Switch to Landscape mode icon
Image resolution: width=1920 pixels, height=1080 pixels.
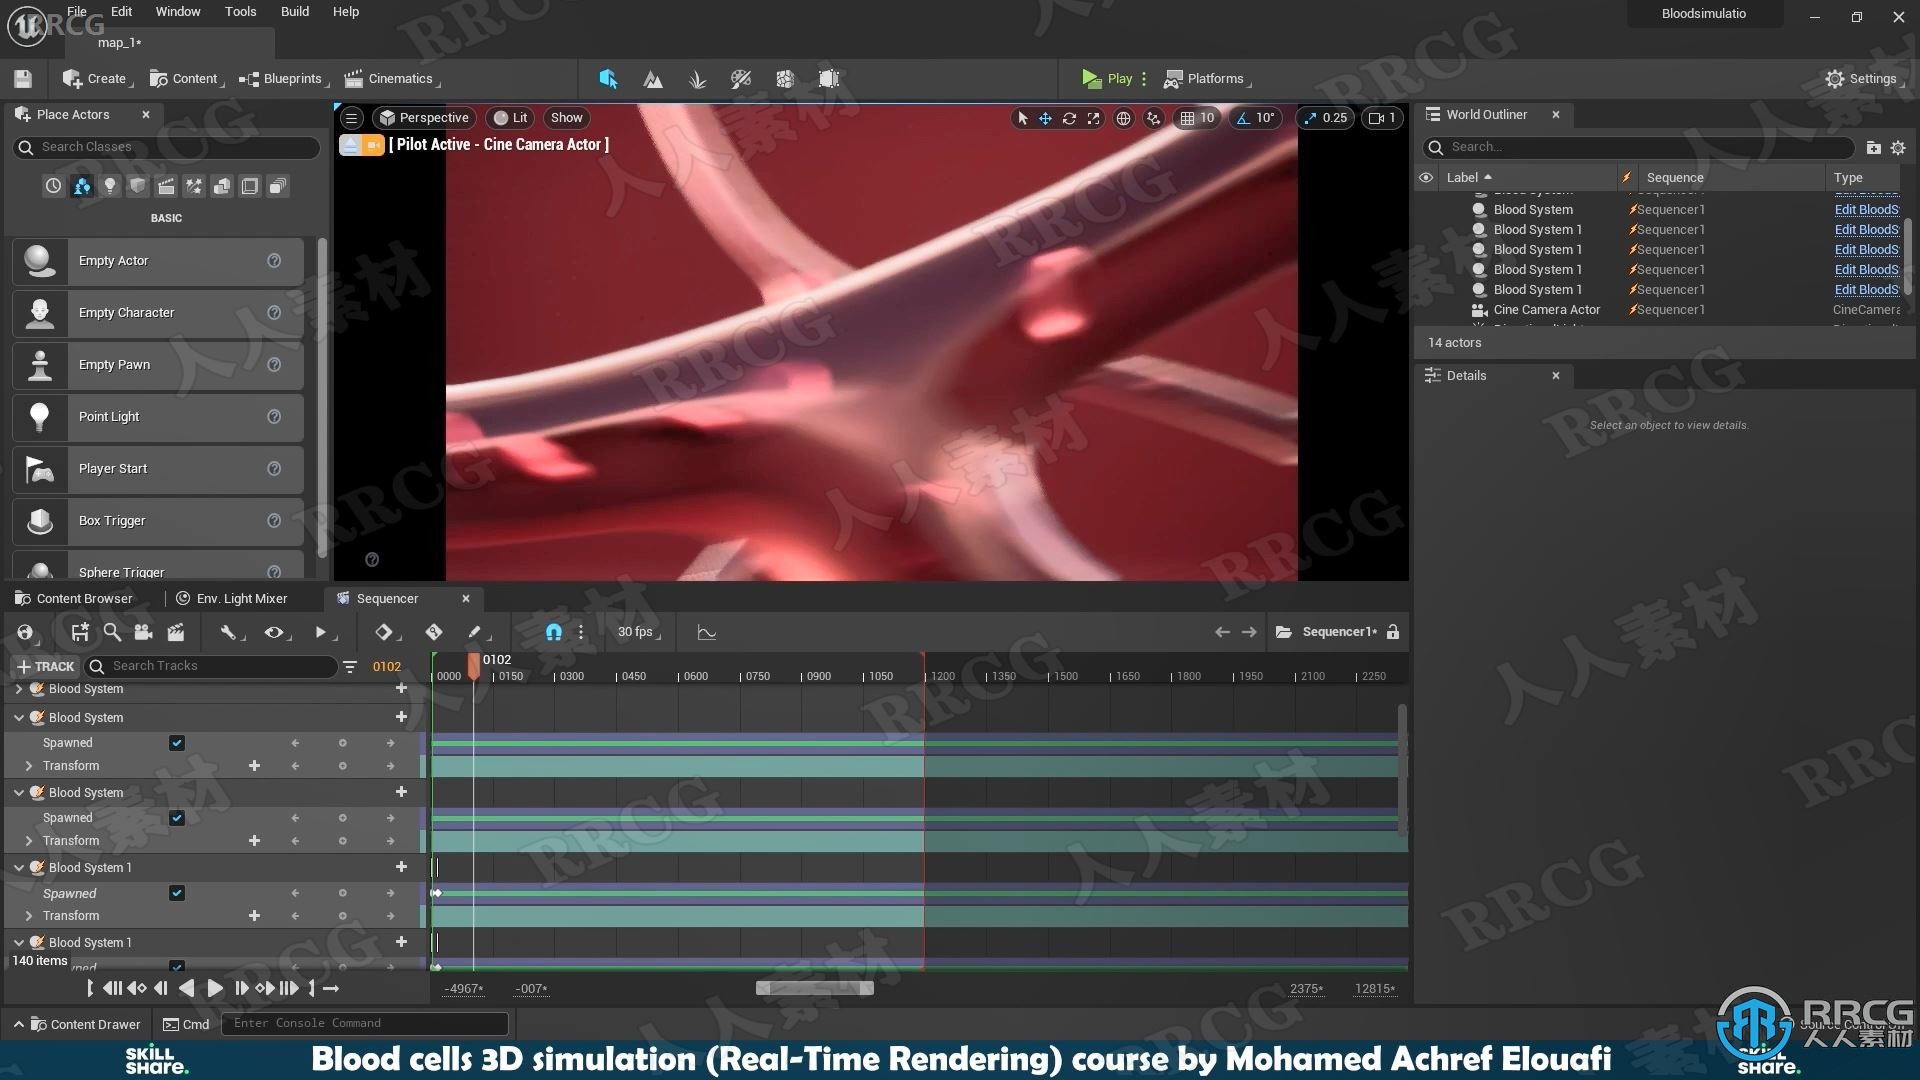[x=653, y=79]
